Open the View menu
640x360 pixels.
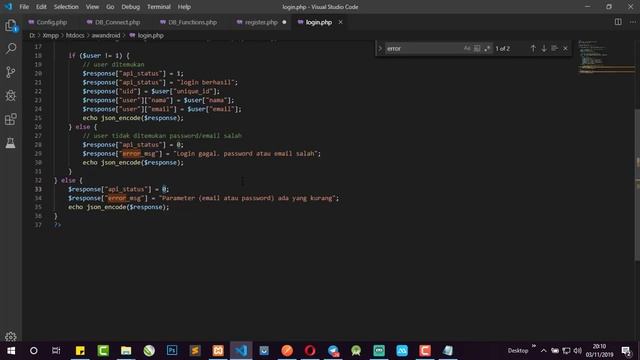tap(92, 7)
